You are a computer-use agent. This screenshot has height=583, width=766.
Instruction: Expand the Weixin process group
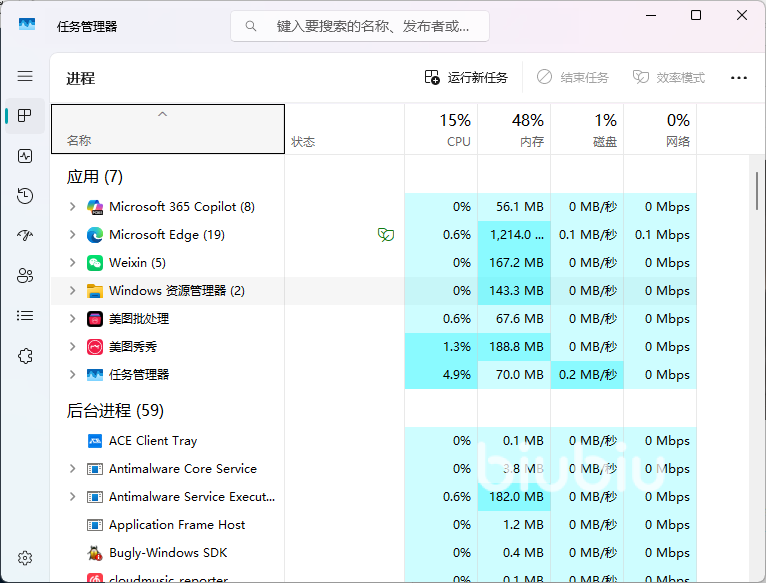[x=72, y=263]
